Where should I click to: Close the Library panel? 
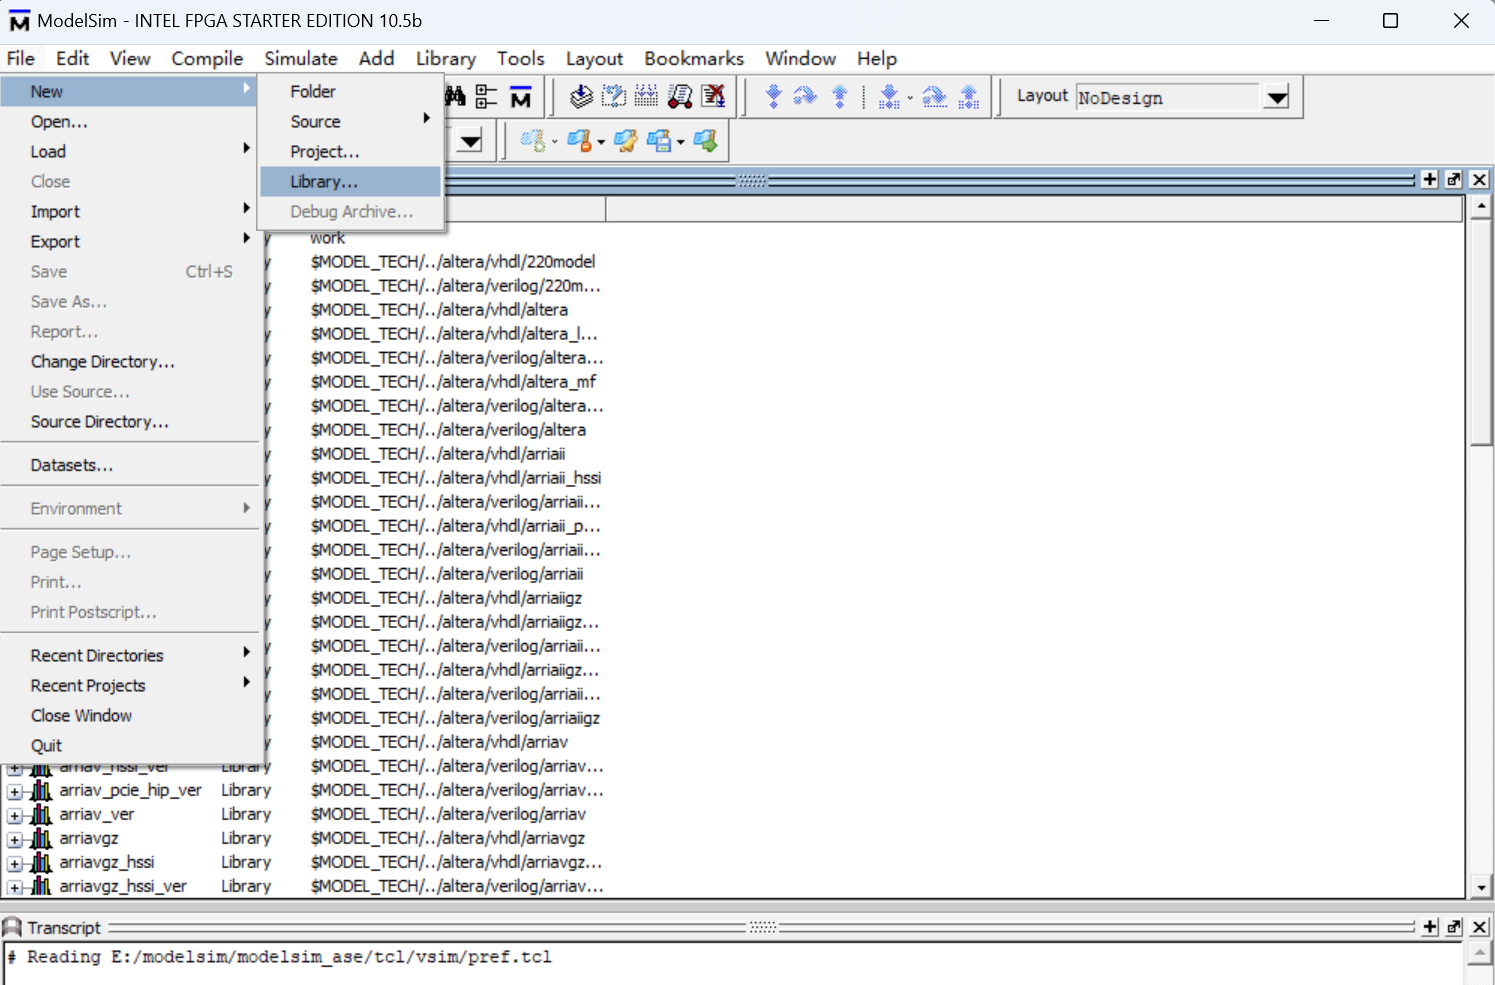[1479, 179]
